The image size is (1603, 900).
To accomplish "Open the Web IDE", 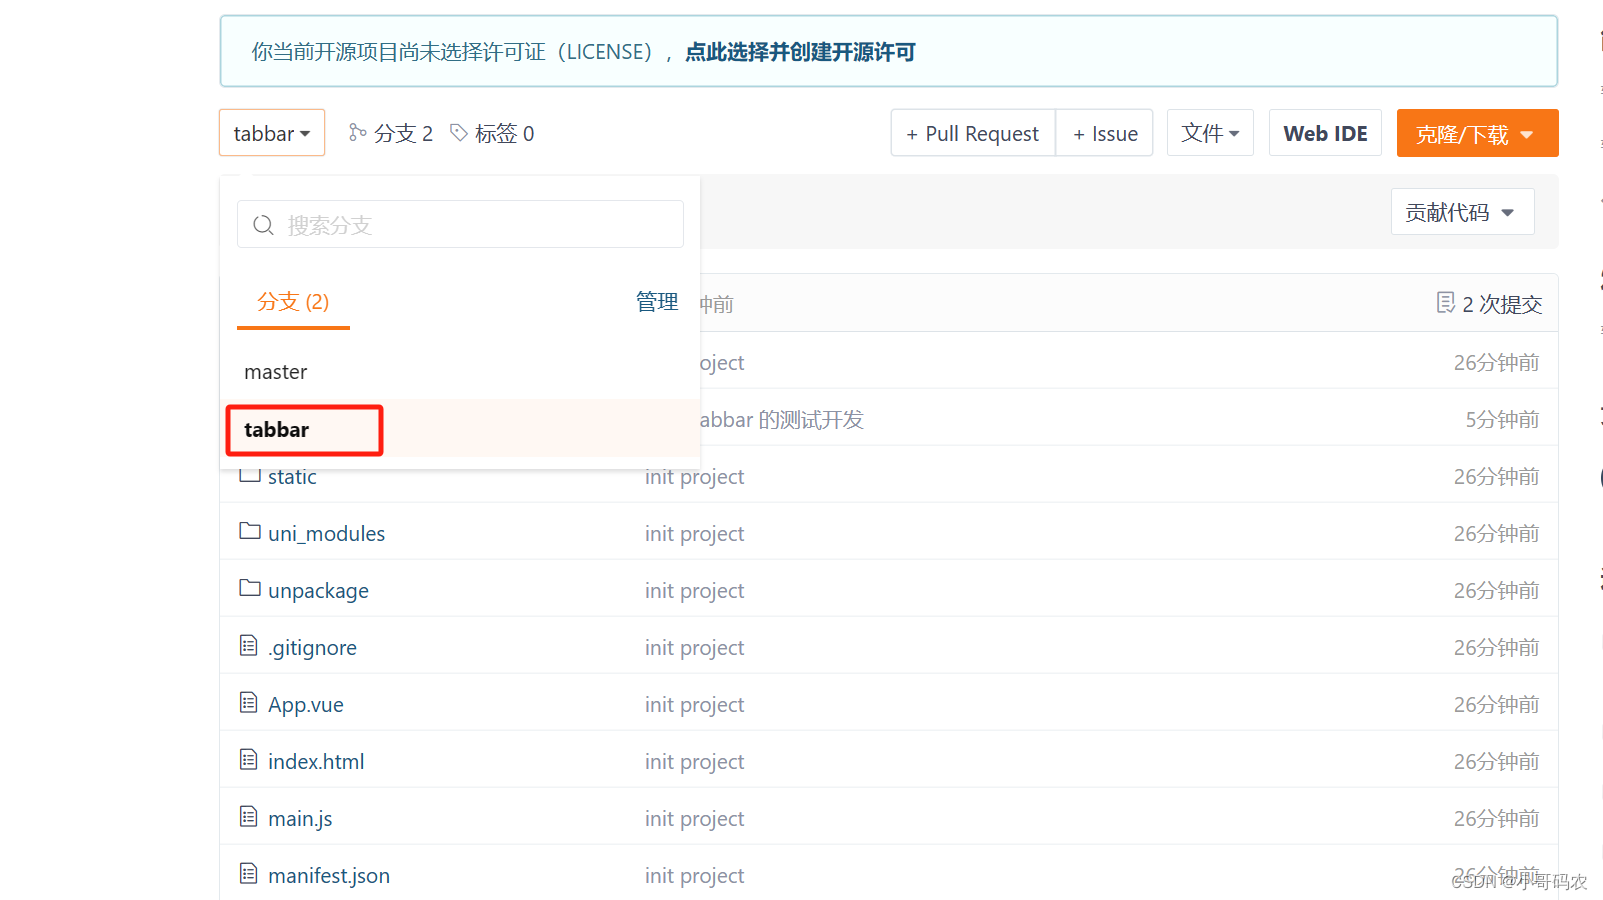I will (x=1325, y=132).
